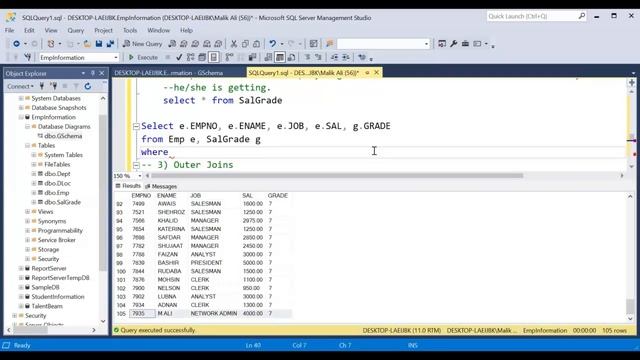Click the Find in Files icon

click(329, 44)
